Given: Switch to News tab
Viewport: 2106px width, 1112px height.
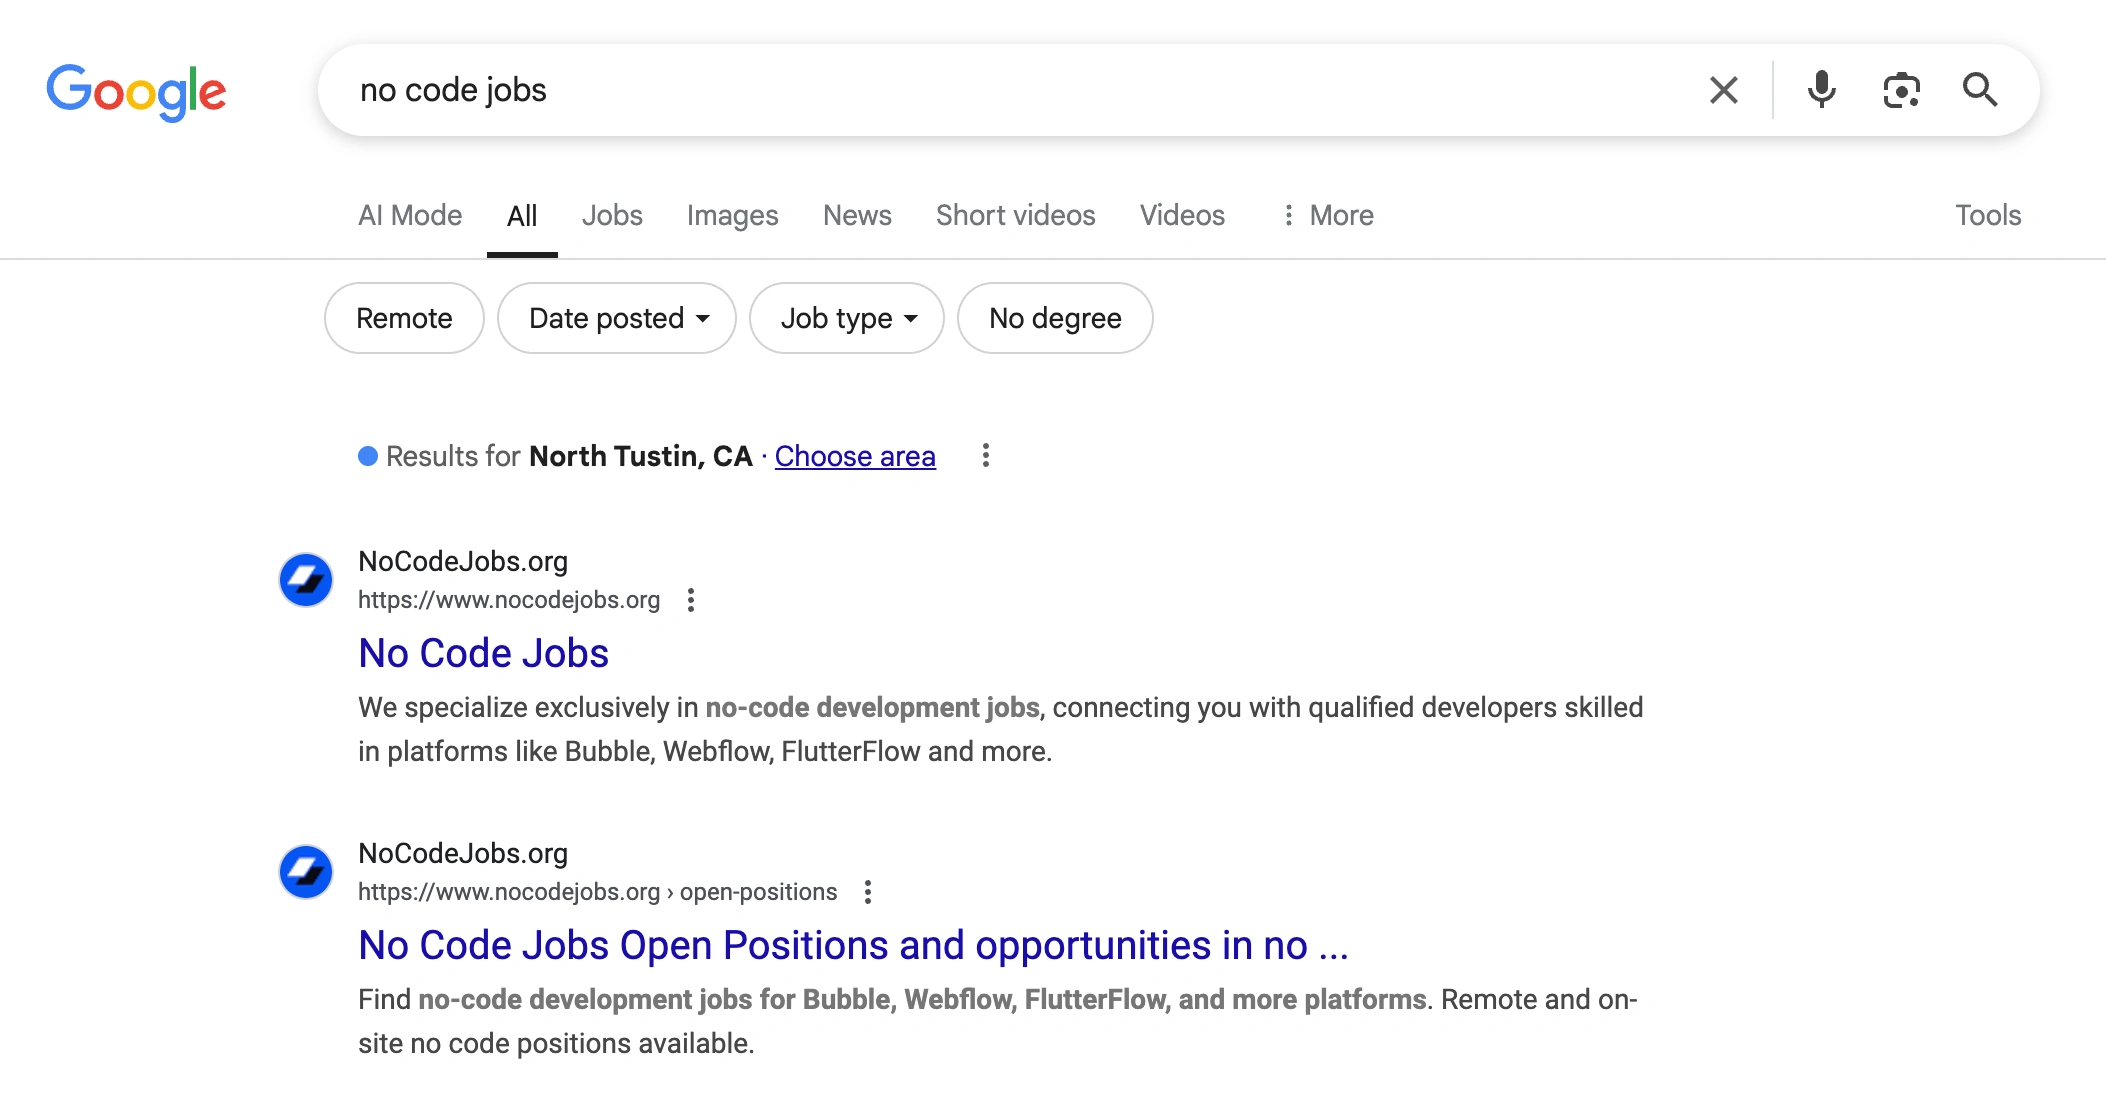Looking at the screenshot, I should click(857, 215).
